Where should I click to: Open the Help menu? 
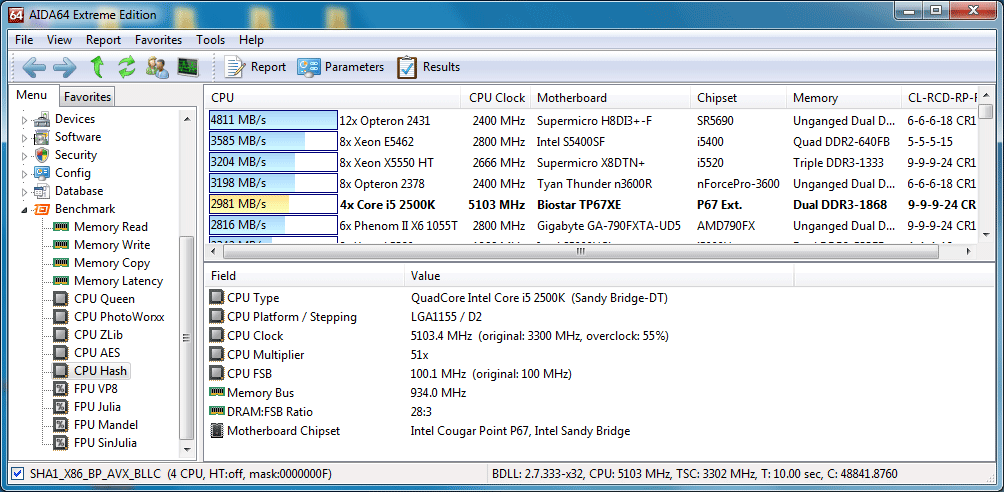[251, 40]
